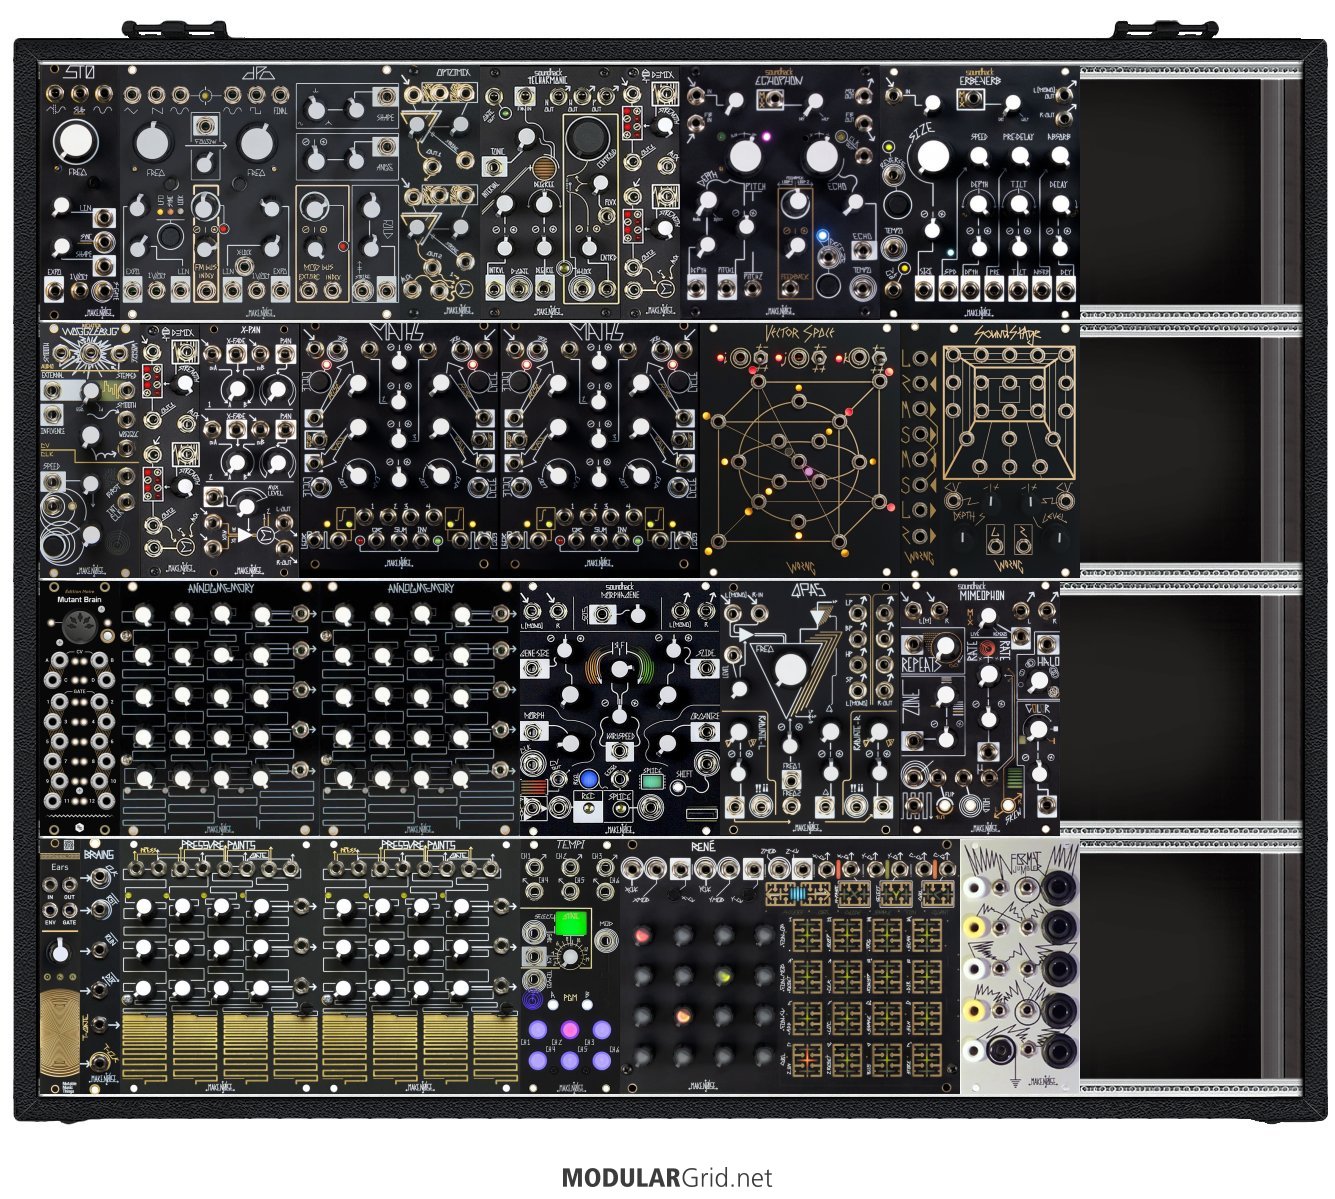
Task: Select the Analog Memory module beside Mutant Brain
Action: pyautogui.click(x=220, y=708)
